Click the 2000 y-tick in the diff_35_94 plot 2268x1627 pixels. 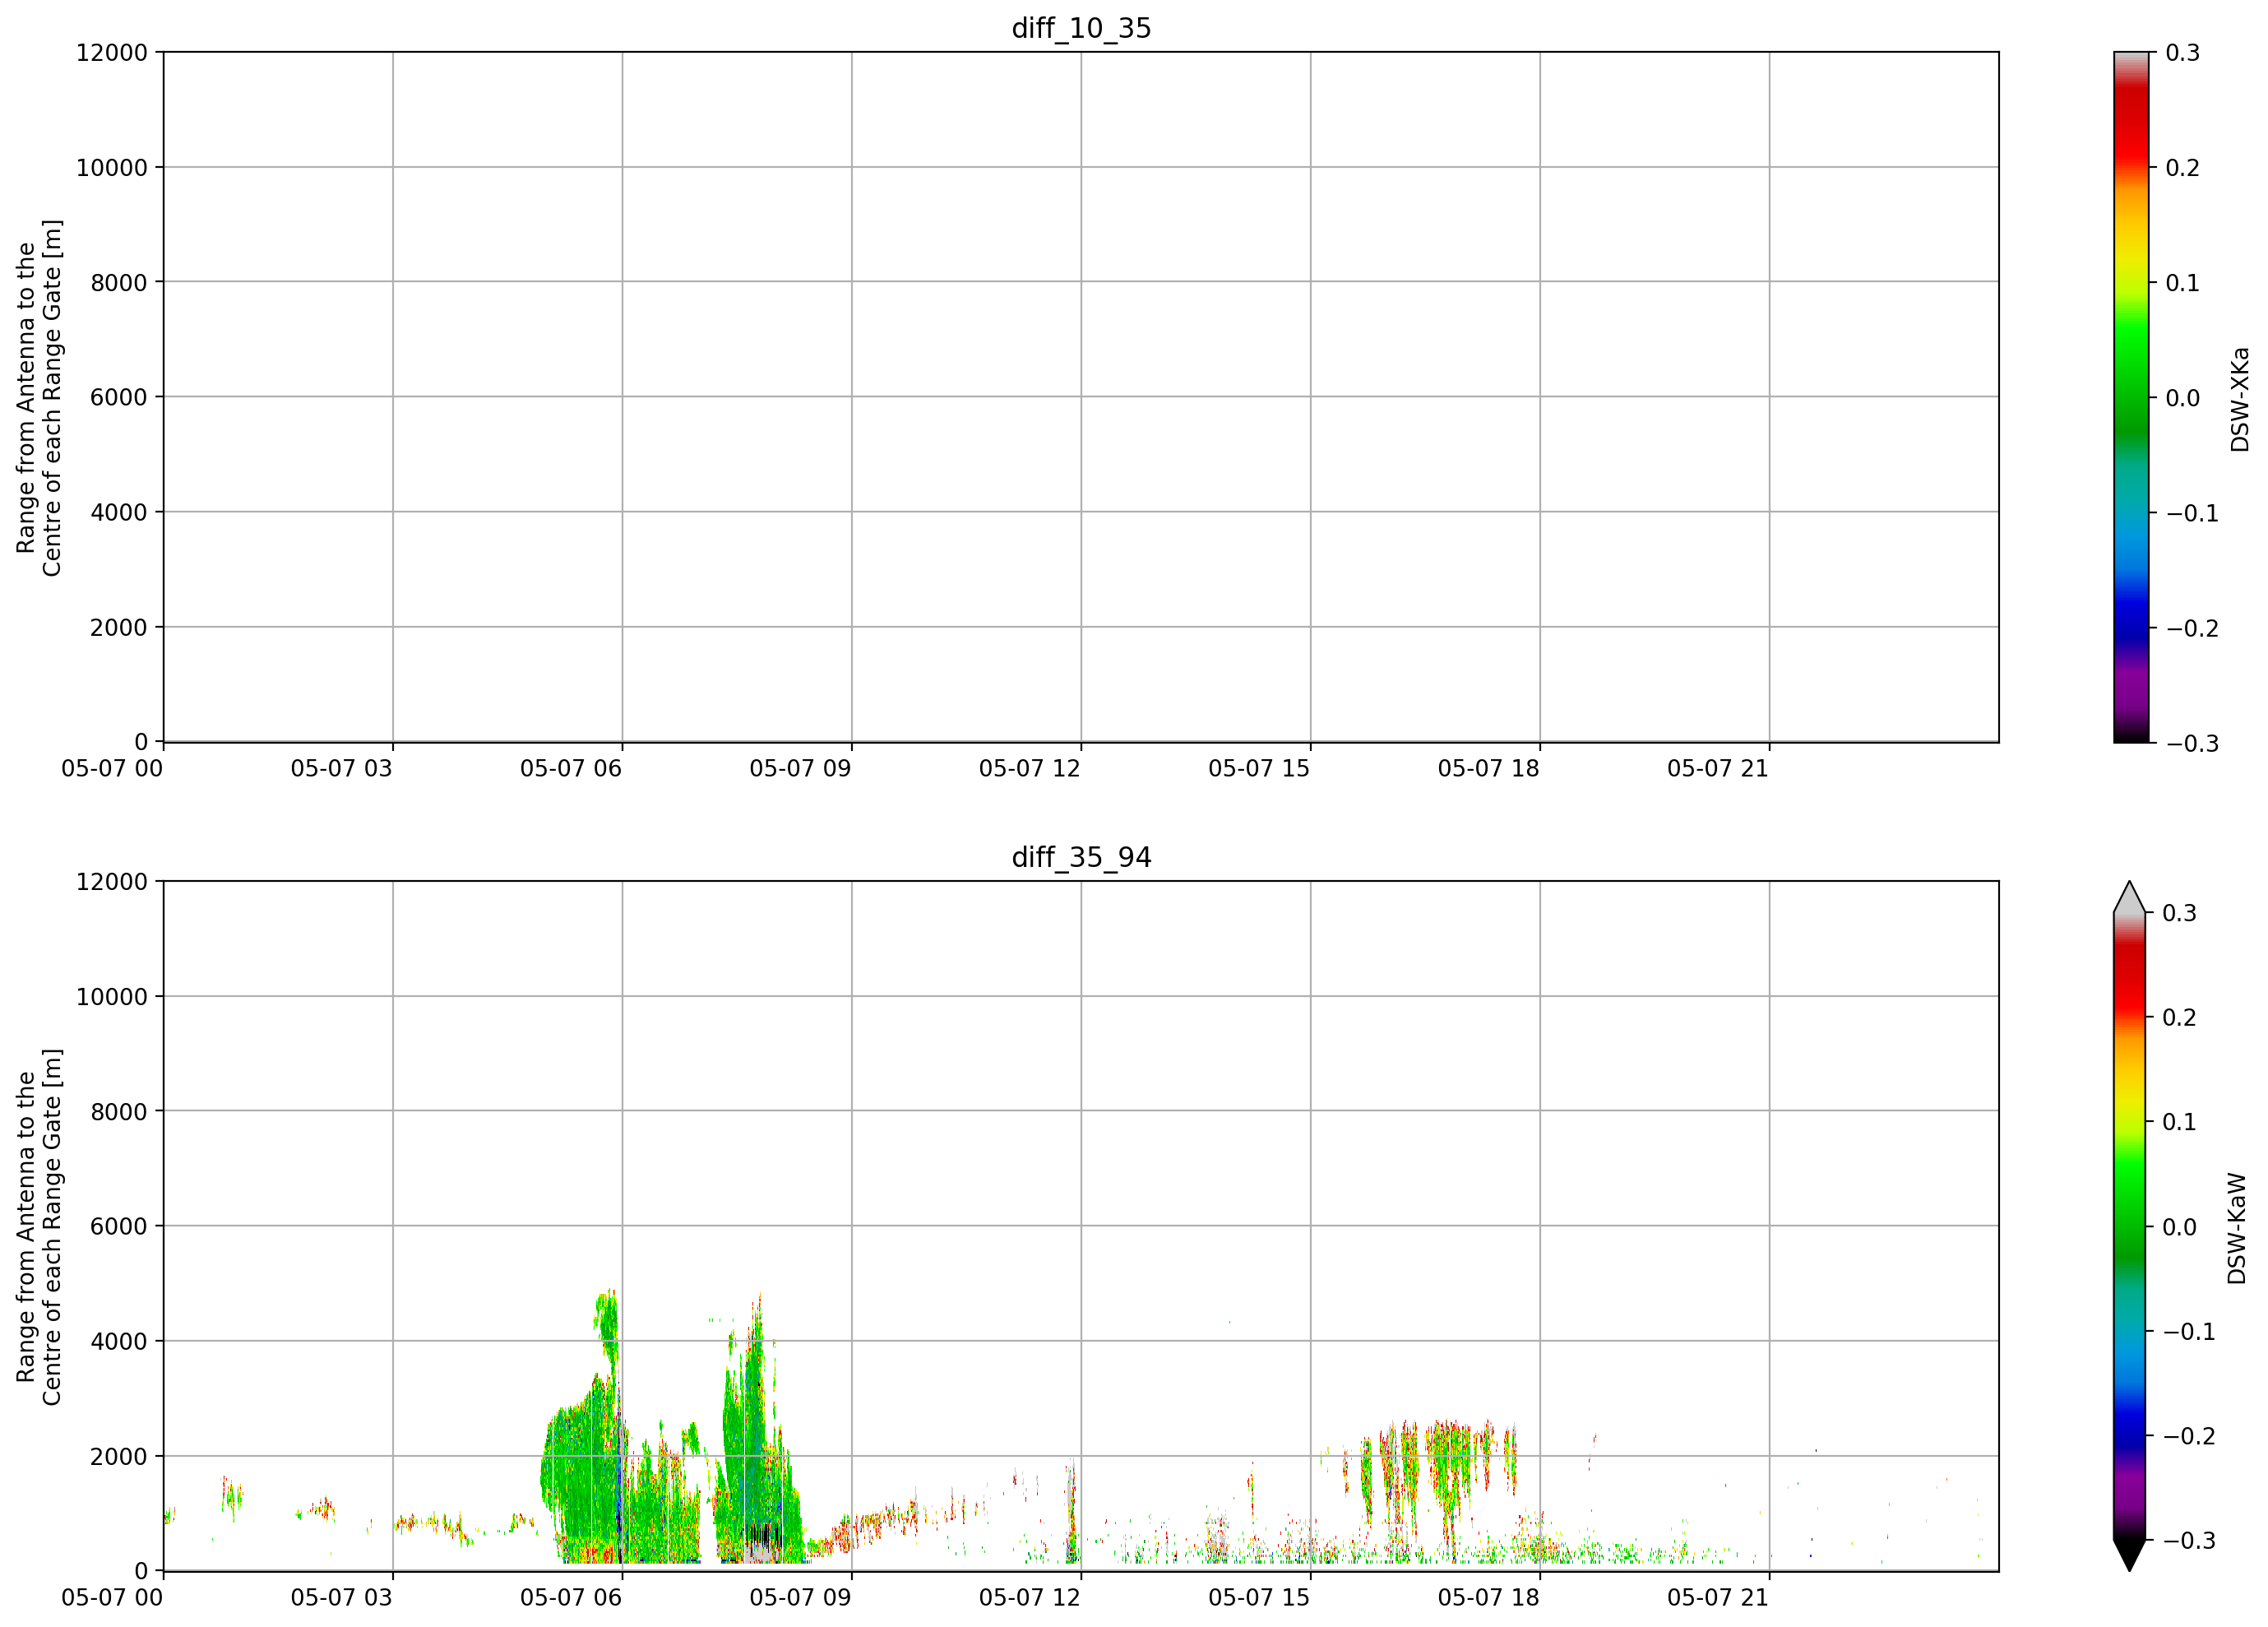(119, 1457)
